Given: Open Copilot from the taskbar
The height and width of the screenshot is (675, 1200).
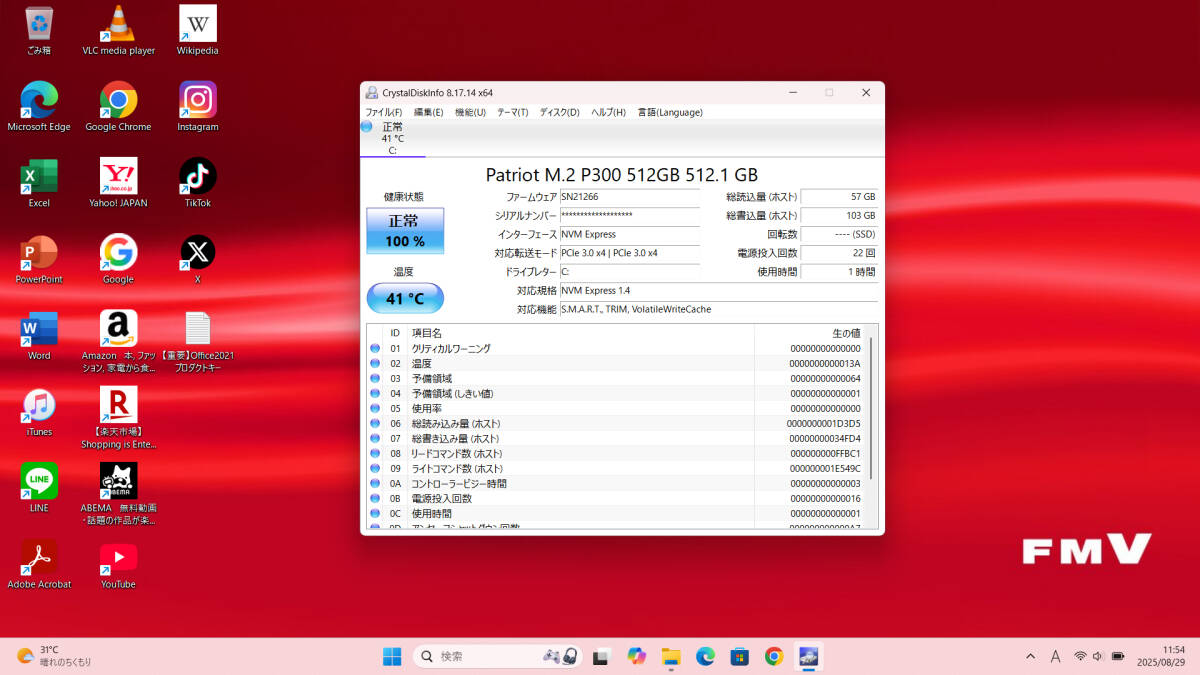Looking at the screenshot, I should click(637, 656).
